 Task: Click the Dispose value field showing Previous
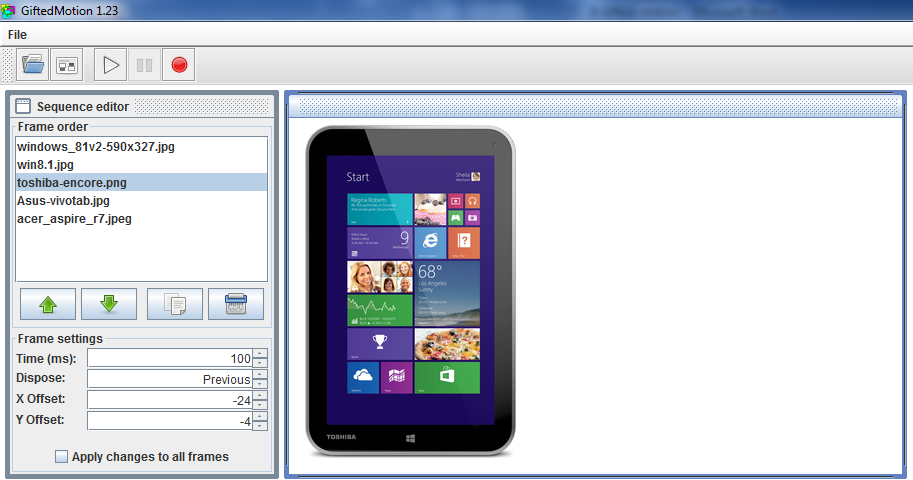pyautogui.click(x=170, y=379)
